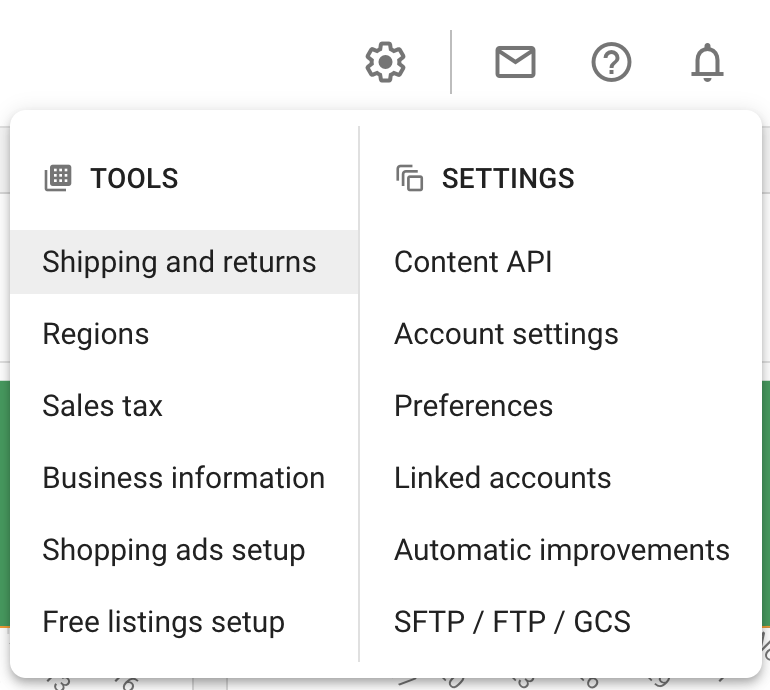
Task: Select Free listings setup
Action: (x=164, y=622)
